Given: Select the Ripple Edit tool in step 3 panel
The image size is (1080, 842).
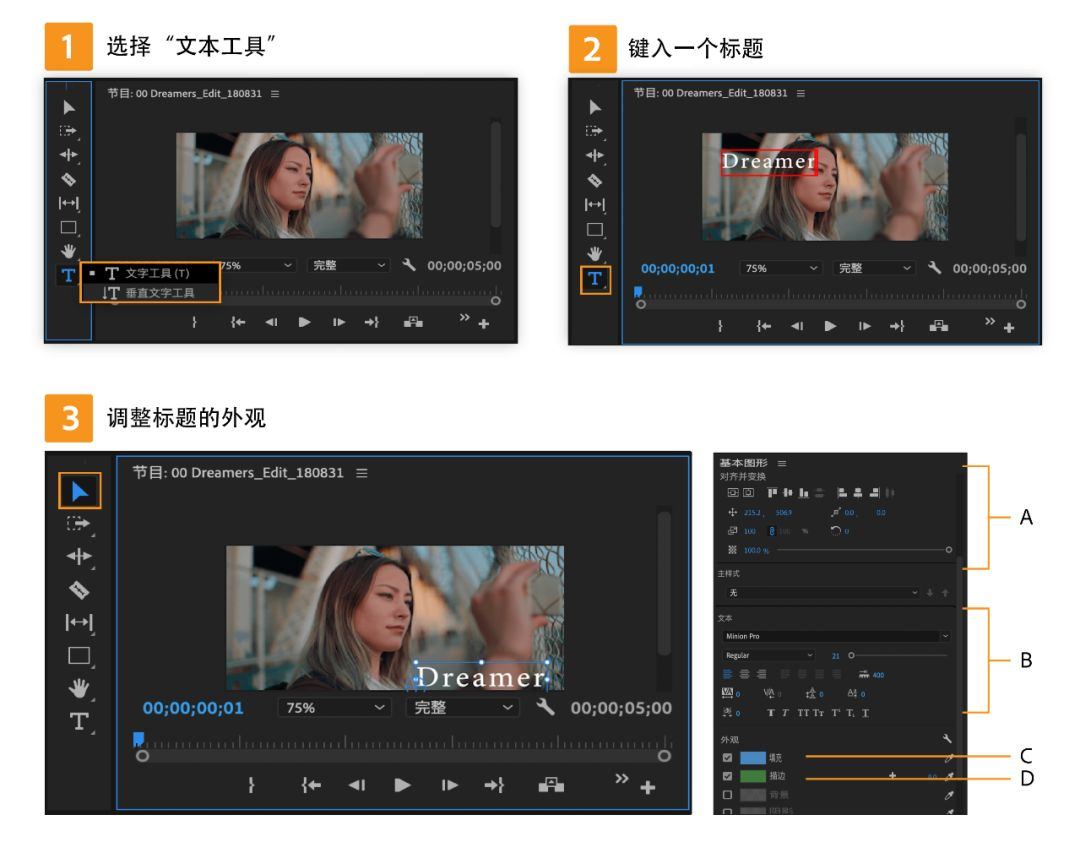Looking at the screenshot, I should click(x=79, y=556).
